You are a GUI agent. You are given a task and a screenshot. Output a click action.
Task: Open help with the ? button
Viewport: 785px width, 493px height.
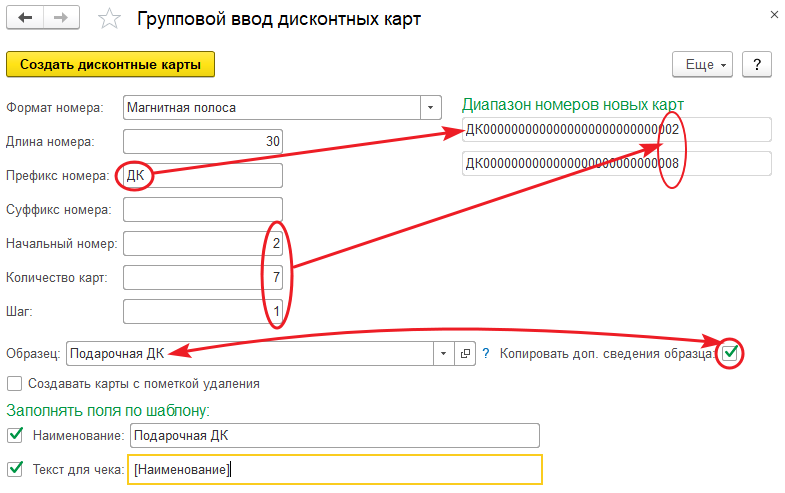point(757,64)
